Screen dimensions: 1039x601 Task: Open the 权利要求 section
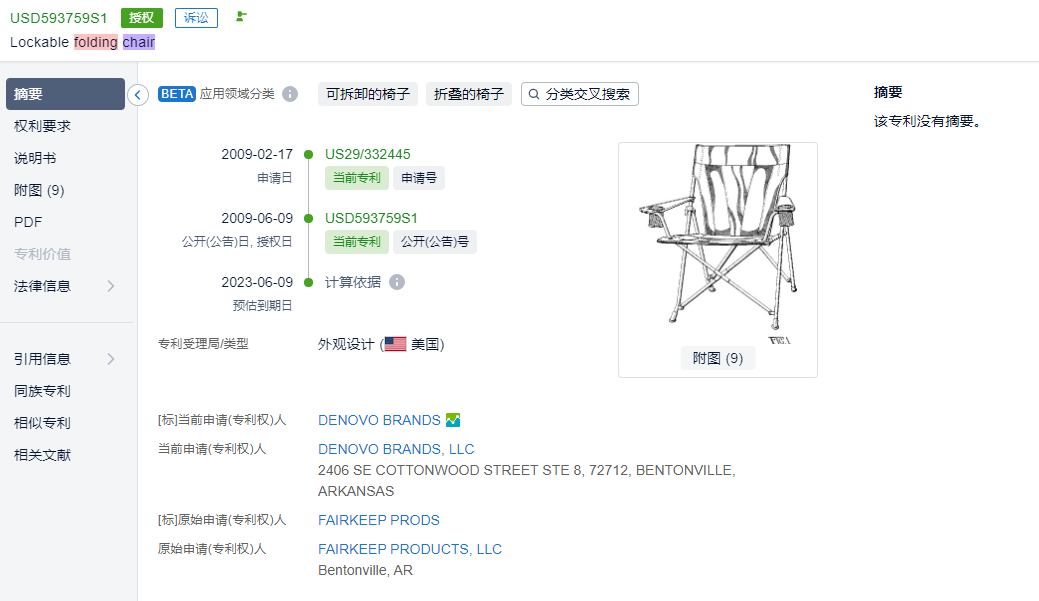(x=42, y=126)
